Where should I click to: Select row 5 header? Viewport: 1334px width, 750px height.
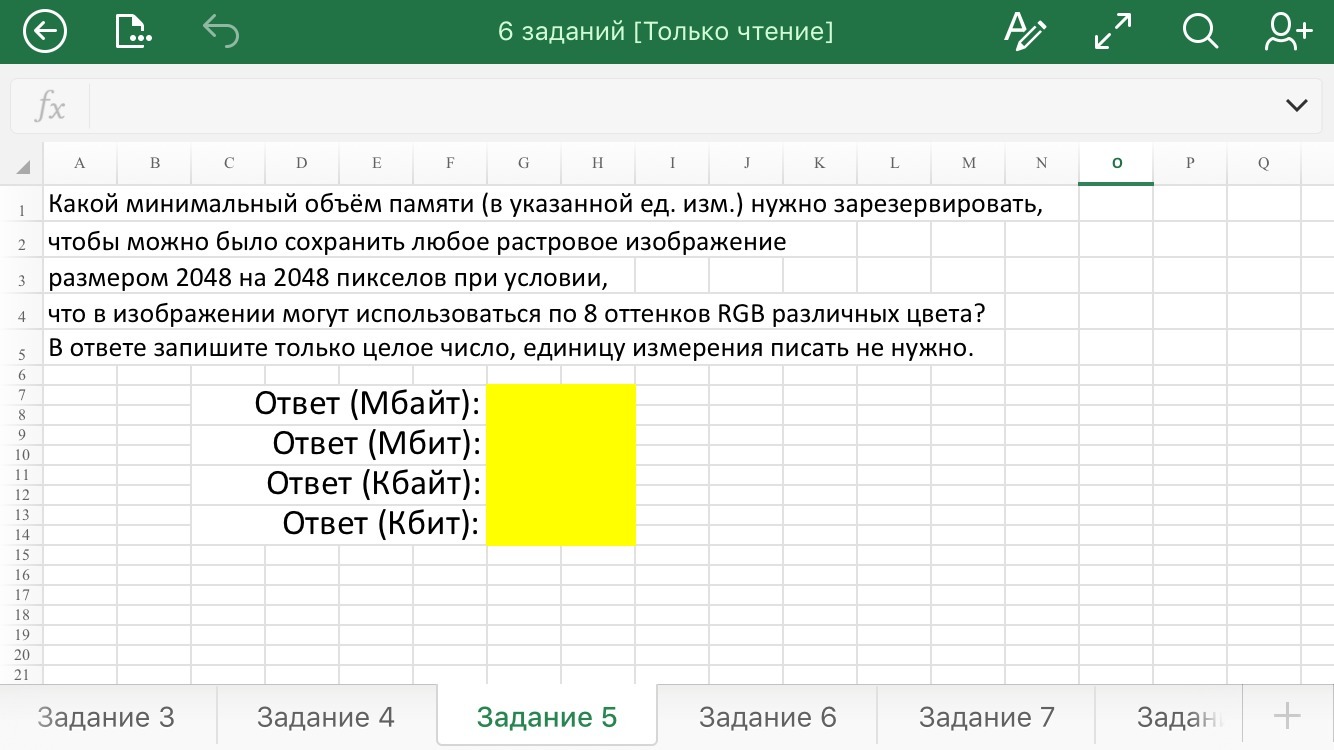(x=22, y=355)
